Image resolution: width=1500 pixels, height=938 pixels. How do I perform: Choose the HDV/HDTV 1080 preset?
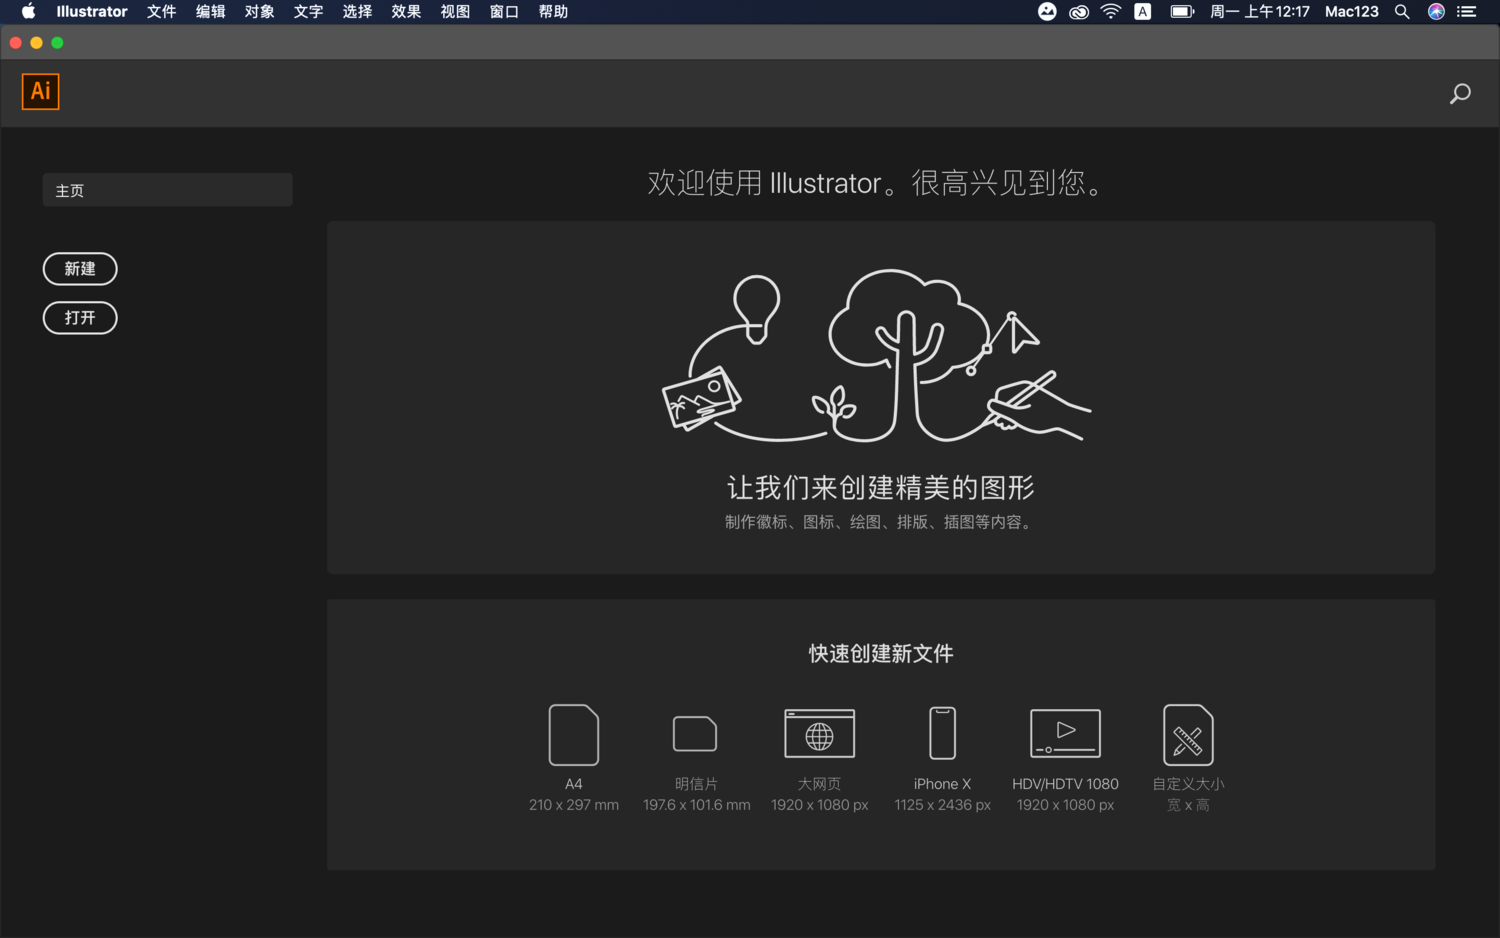(1064, 755)
